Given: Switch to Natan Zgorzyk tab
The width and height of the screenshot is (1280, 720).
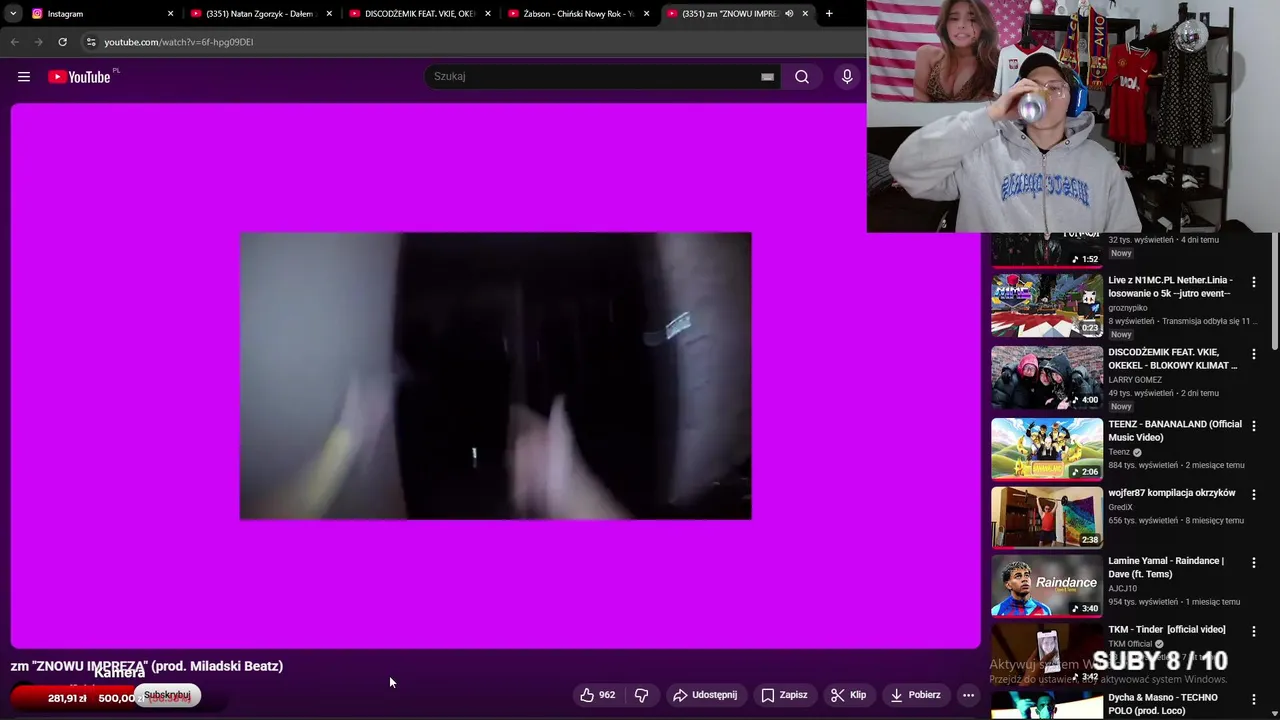Looking at the screenshot, I should click(262, 14).
